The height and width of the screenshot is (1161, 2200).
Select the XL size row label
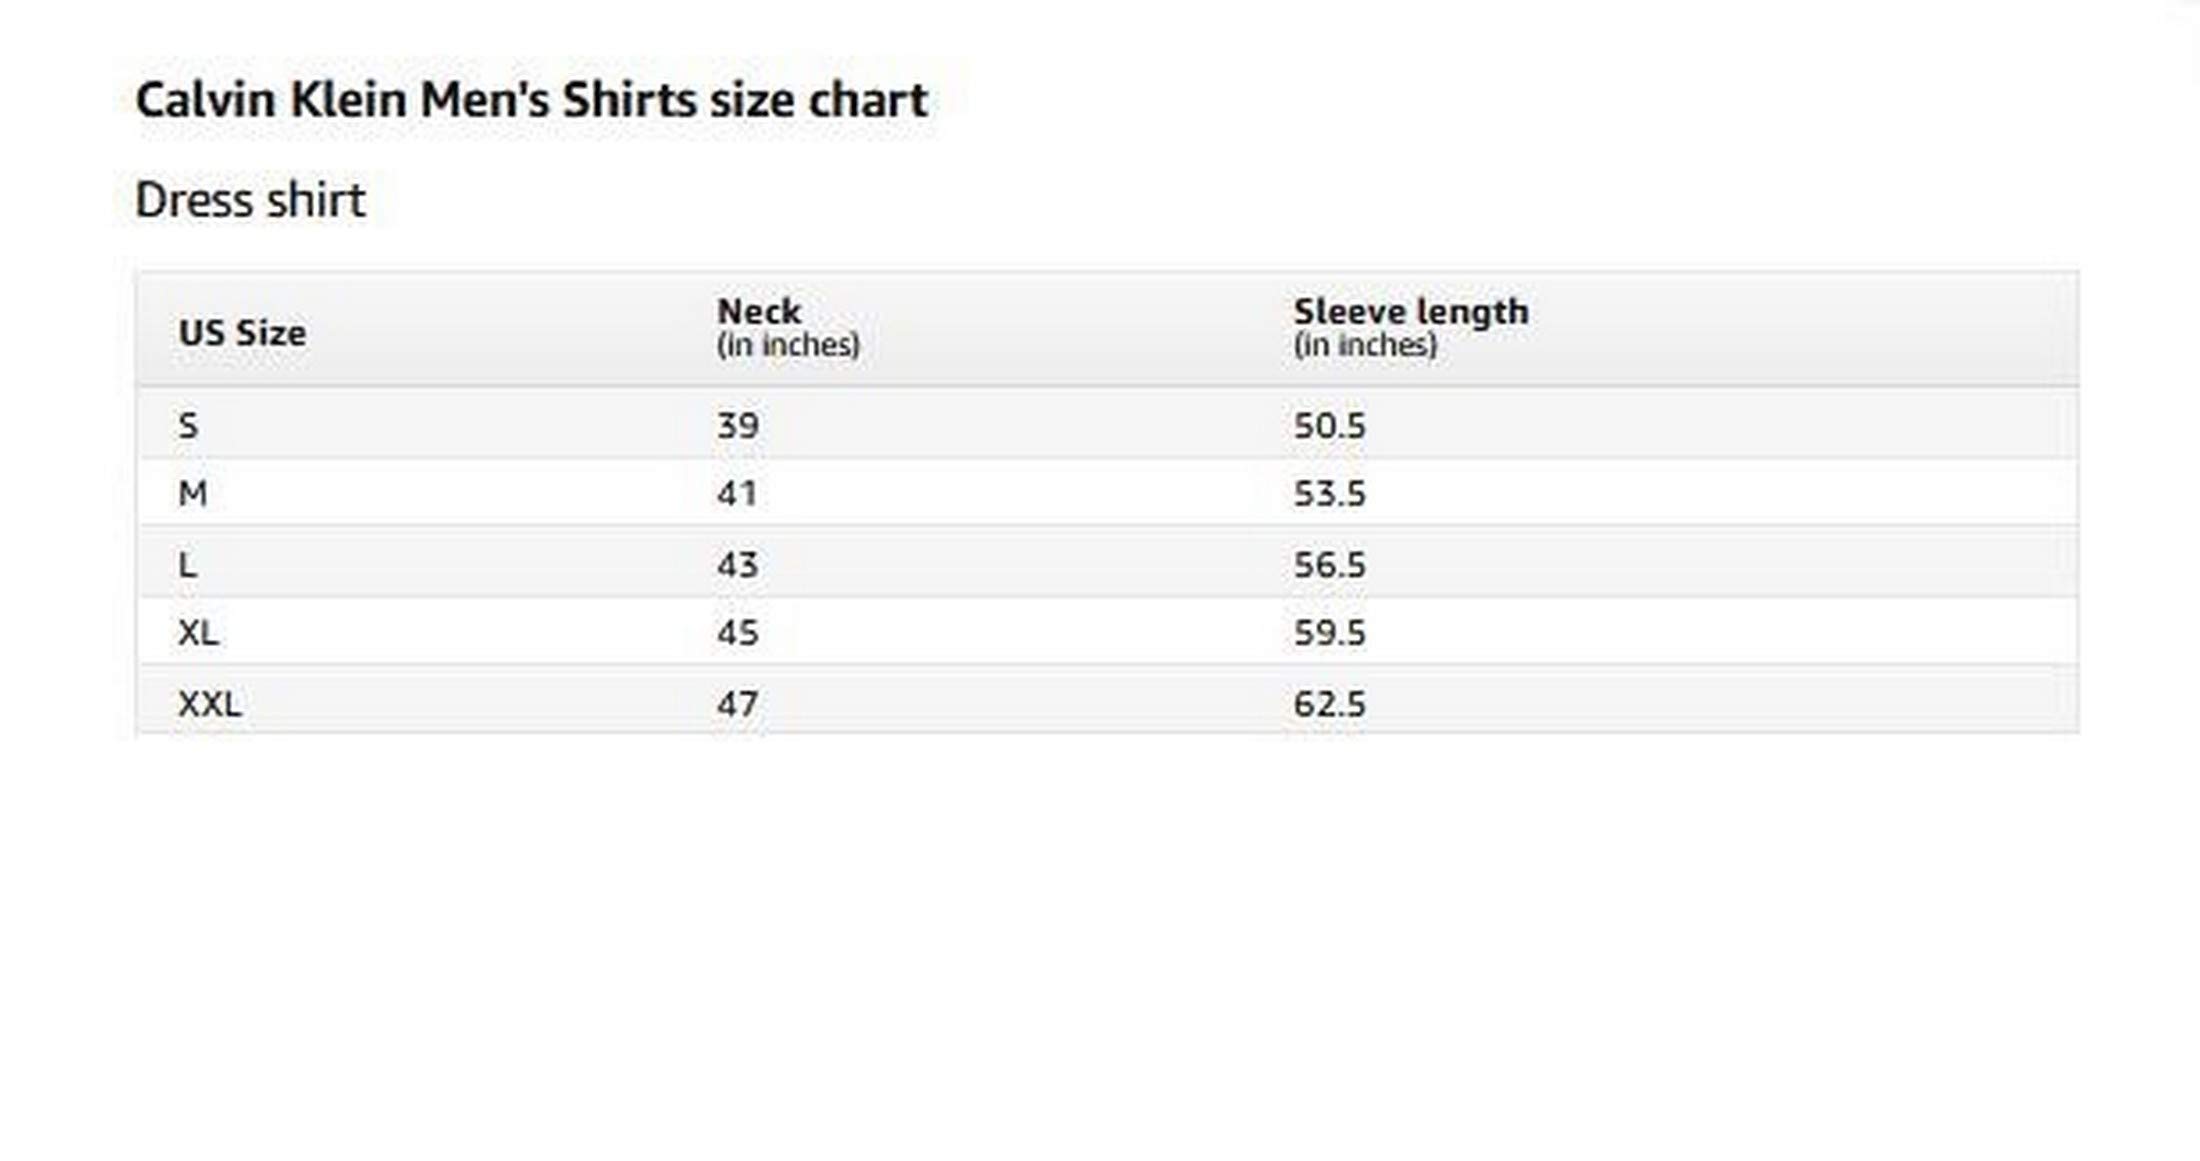tap(198, 633)
